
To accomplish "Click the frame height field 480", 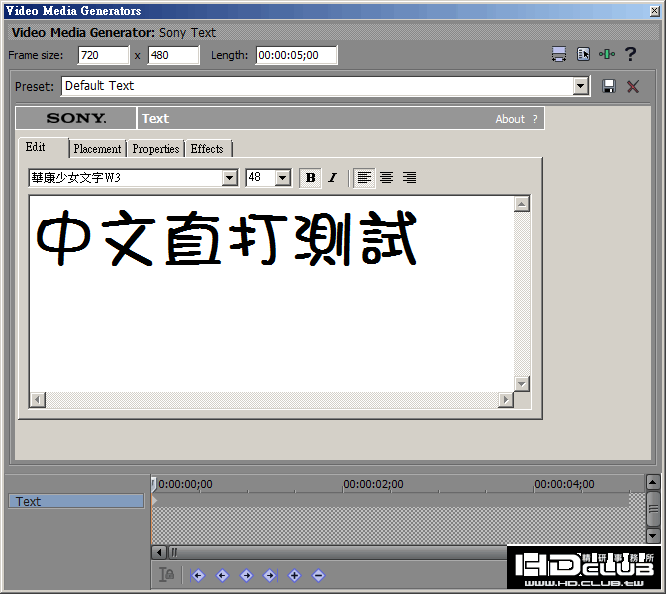I will tap(173, 55).
